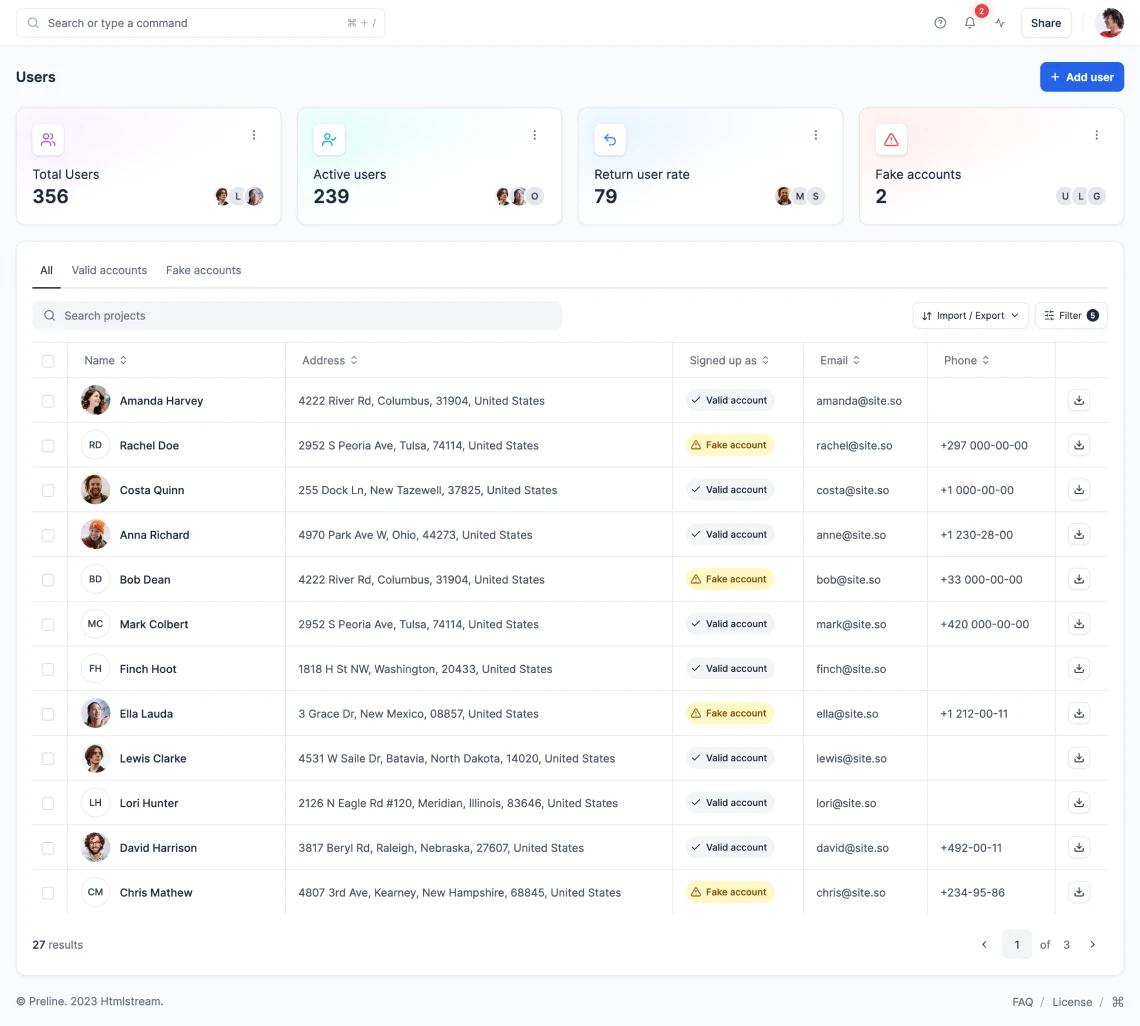
Task: Open Fake accounts card three-dot menu
Action: coord(1097,135)
